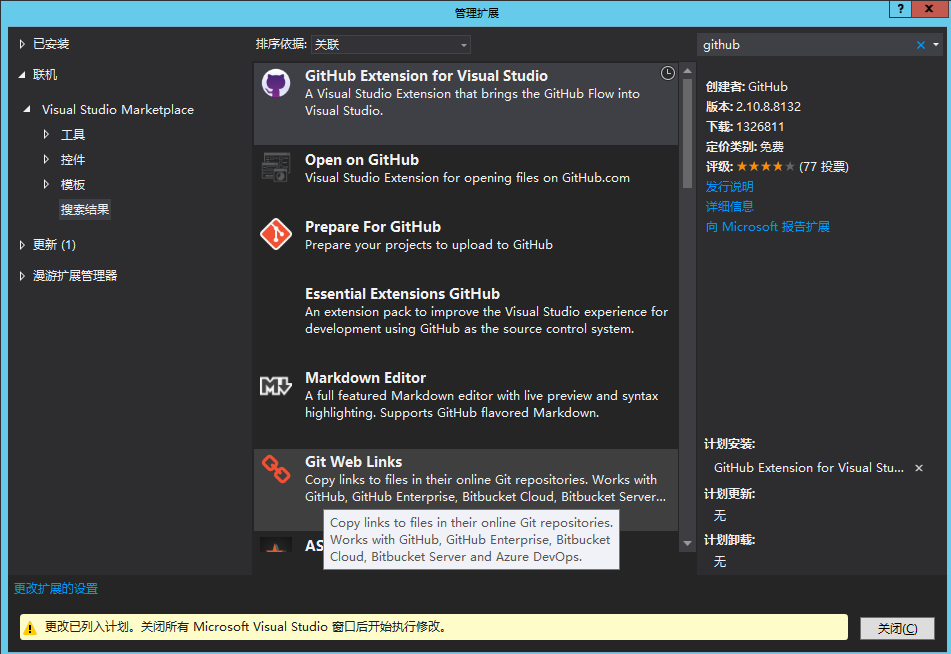Open the 发行说明 link
This screenshot has width=951, height=654.
click(x=729, y=186)
